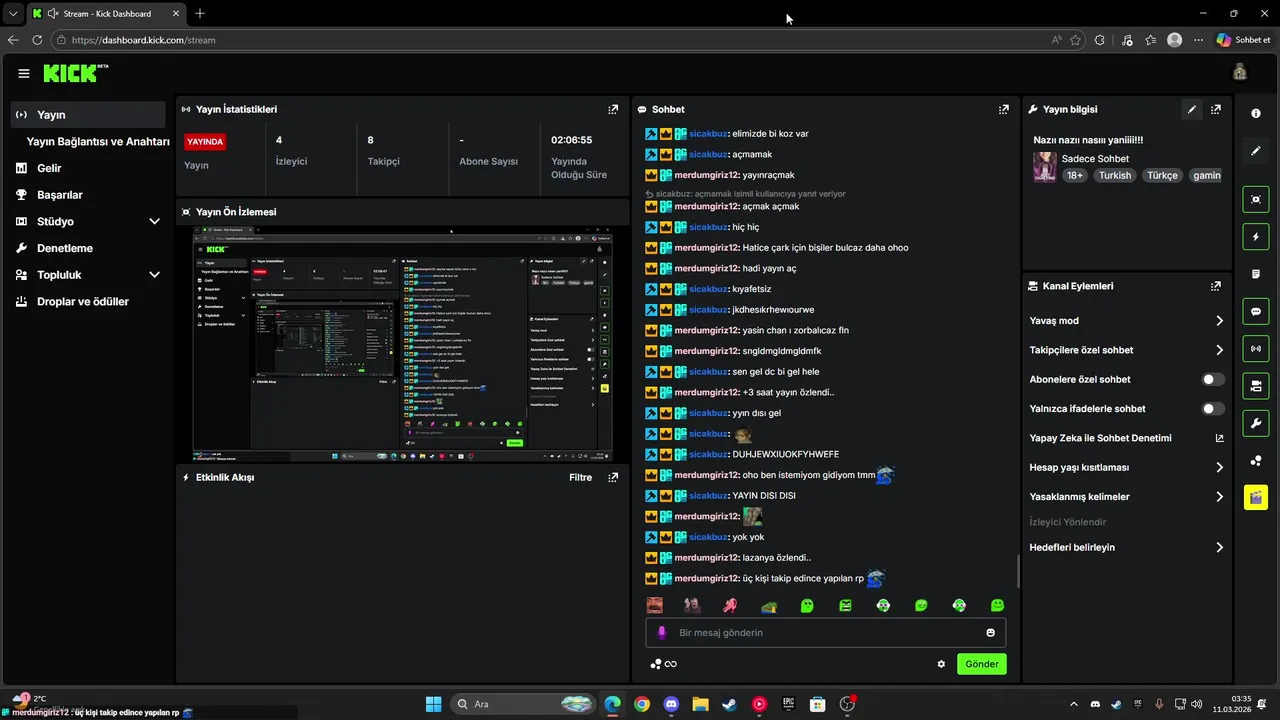Open the profile avatar at top right
The width and height of the screenshot is (1280, 720).
pos(1240,72)
